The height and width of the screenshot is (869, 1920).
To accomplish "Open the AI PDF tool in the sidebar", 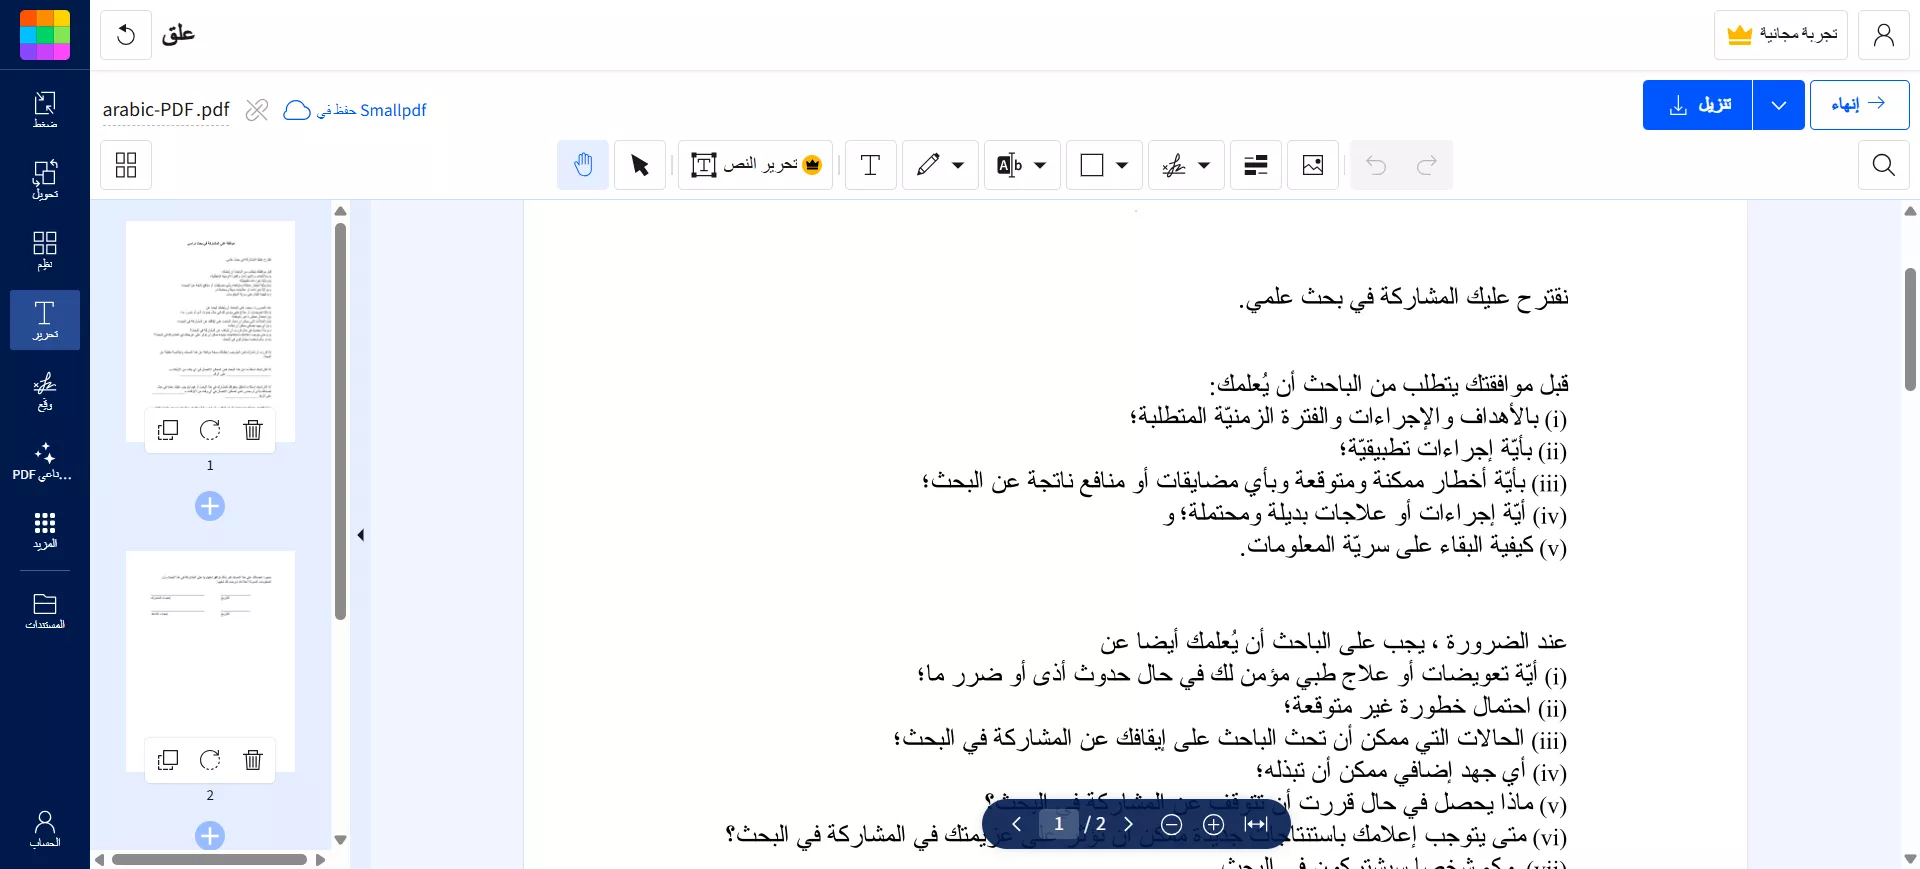I will tap(45, 462).
